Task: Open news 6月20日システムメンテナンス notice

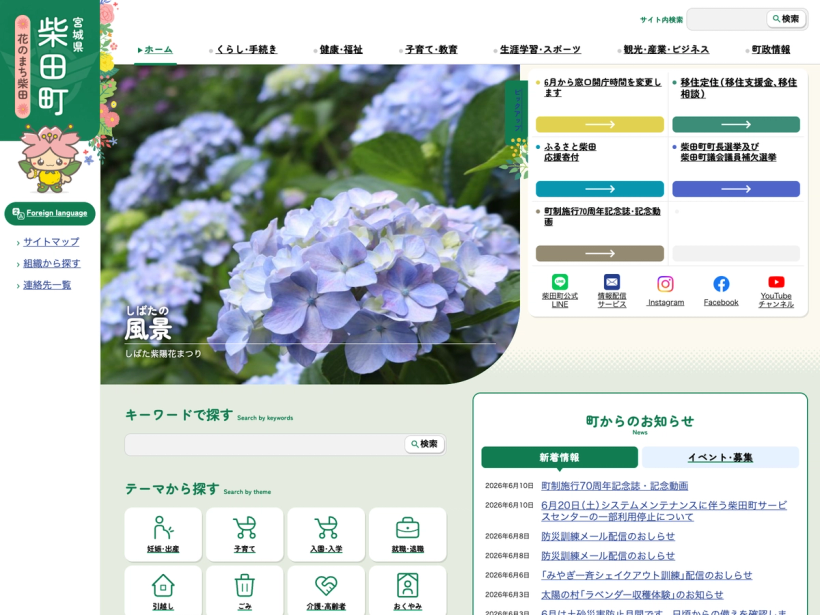Action: point(664,511)
